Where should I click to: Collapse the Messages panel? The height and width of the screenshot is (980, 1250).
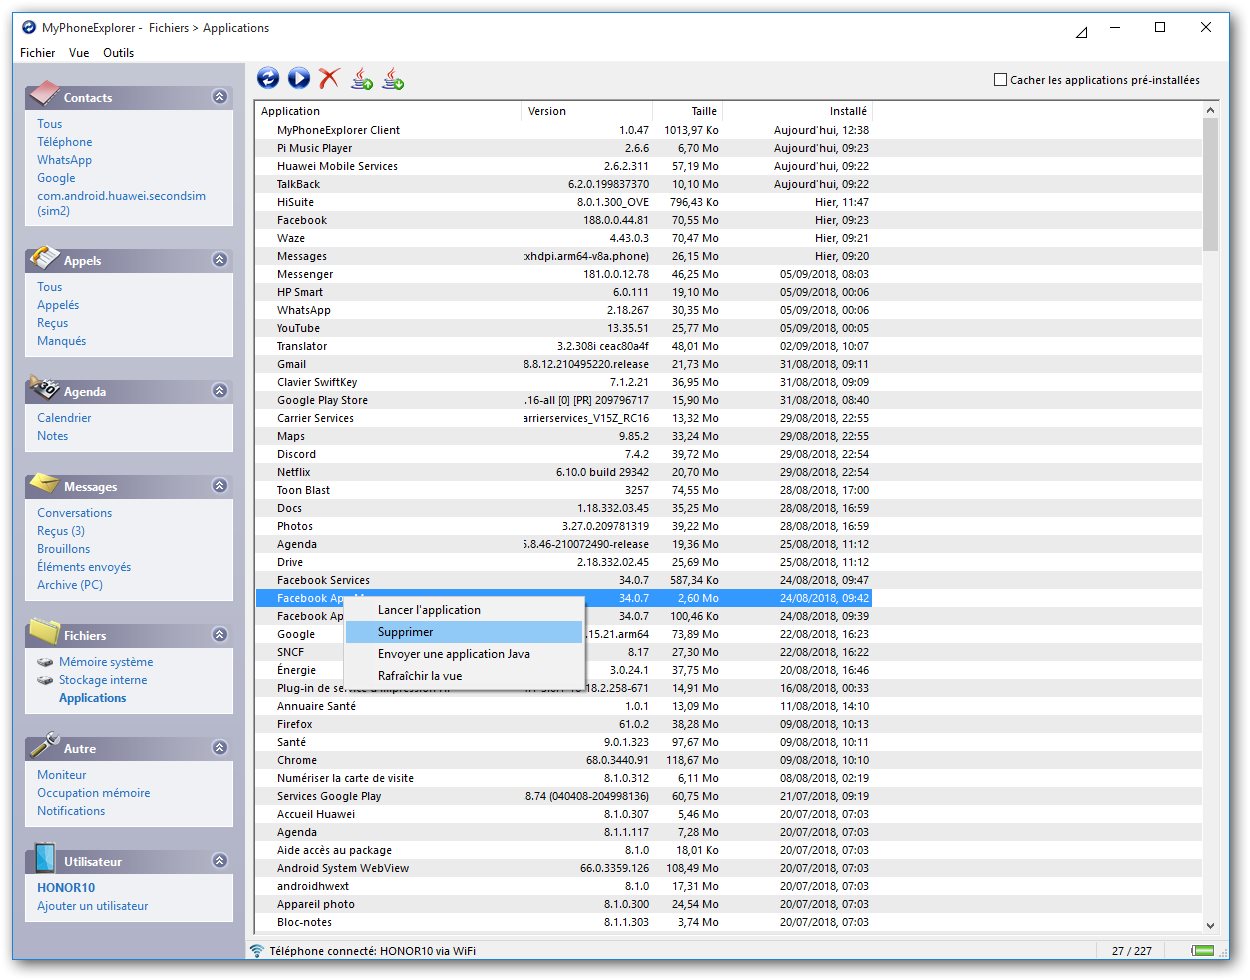coord(219,486)
